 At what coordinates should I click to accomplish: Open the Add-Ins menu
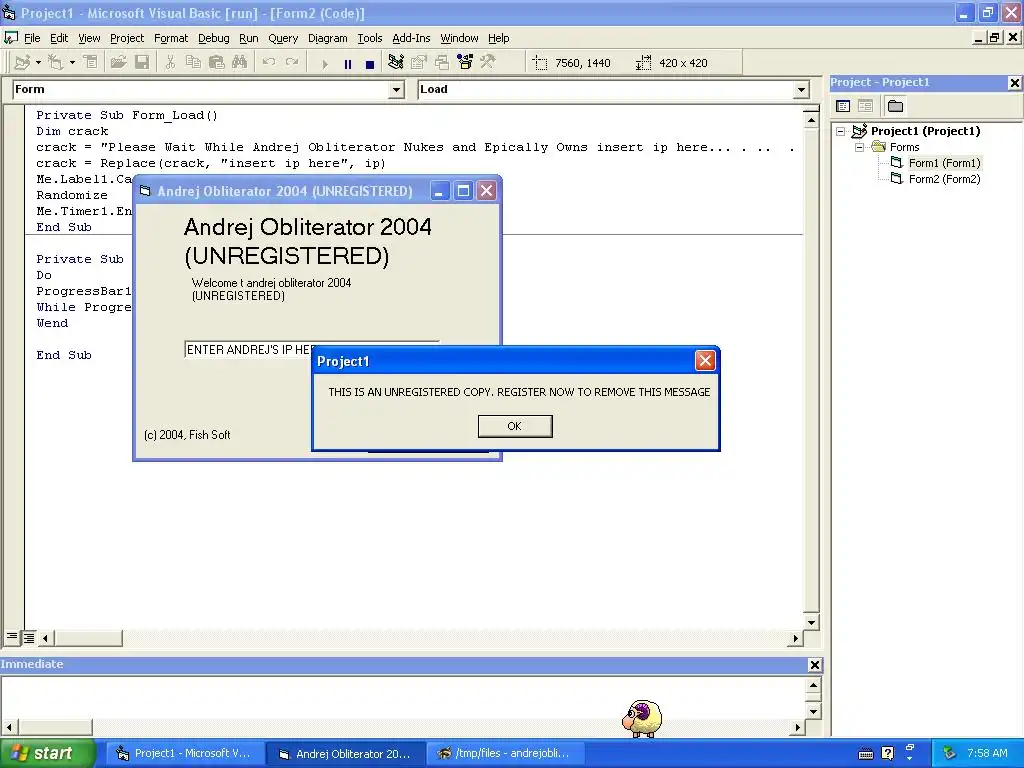click(411, 38)
